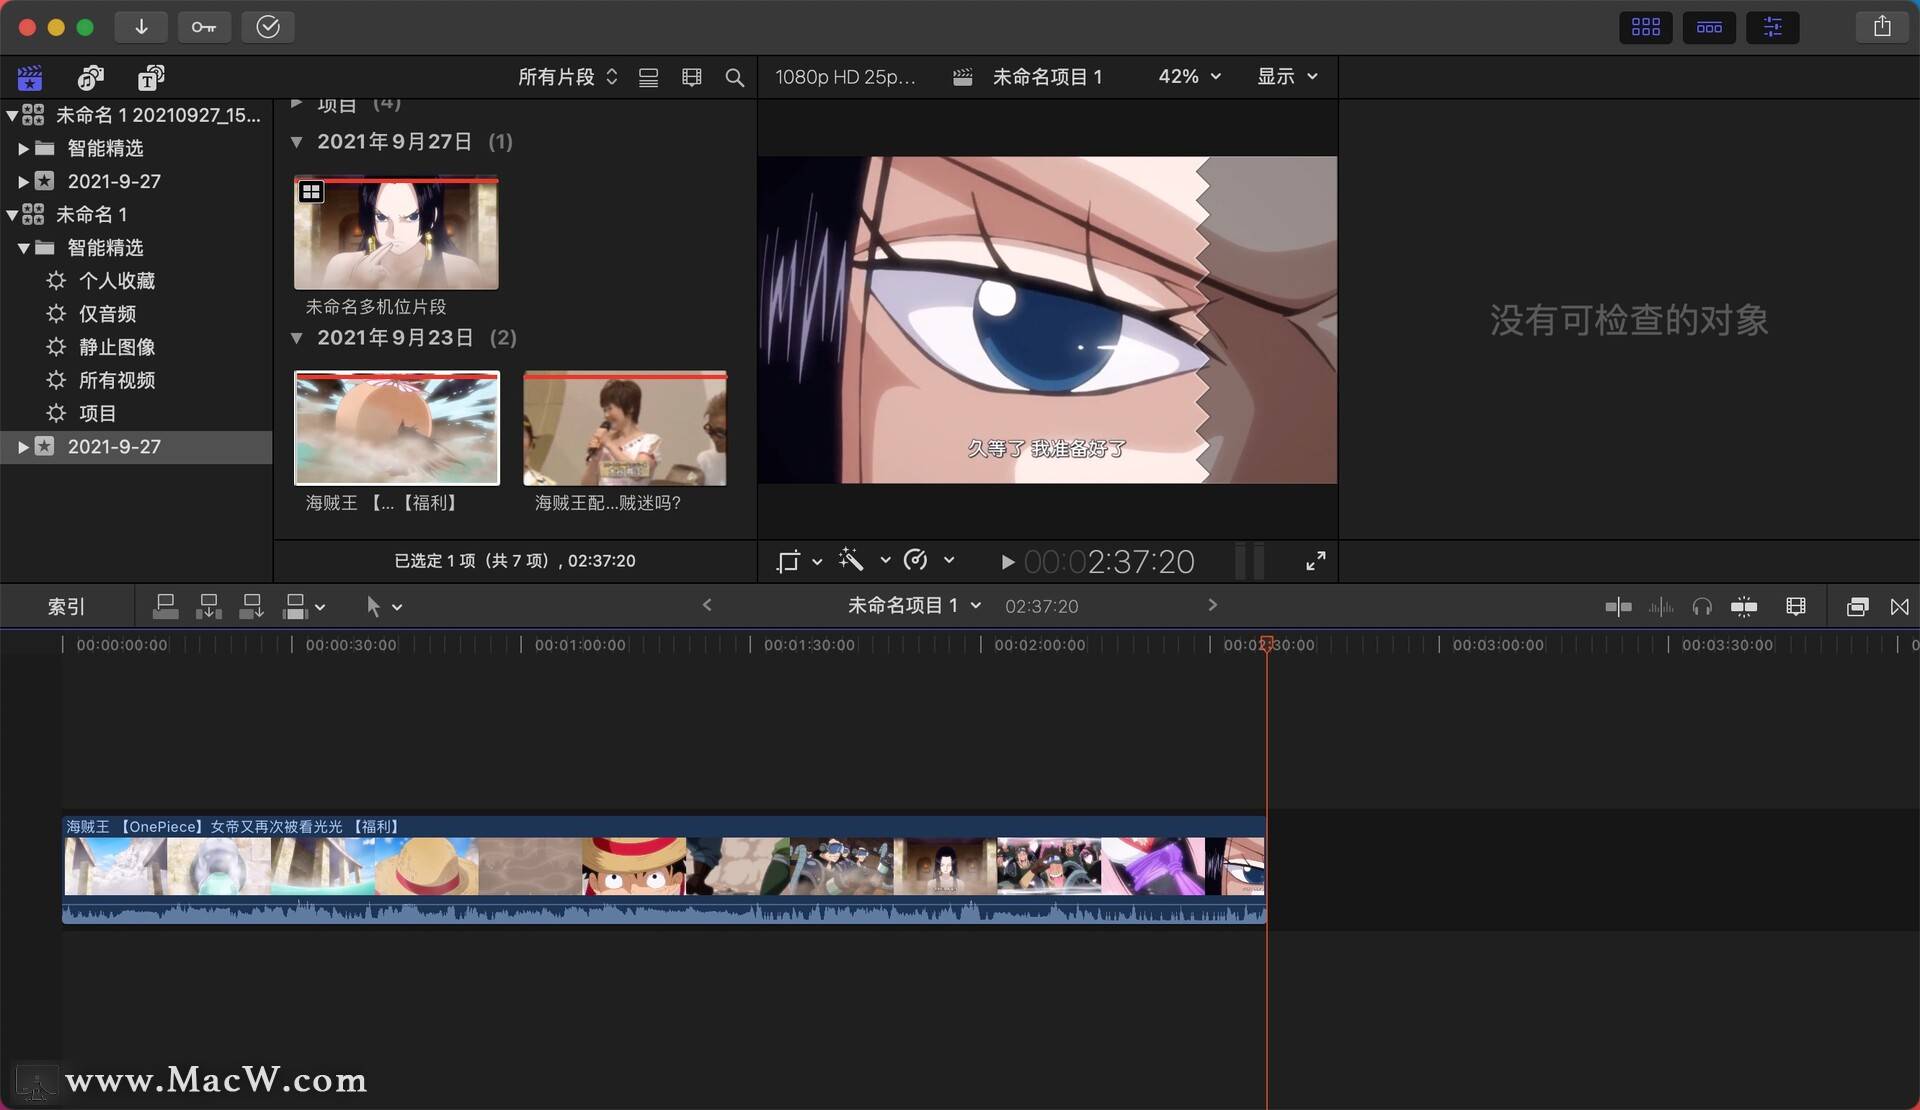Collapse the 未命名 1 20210927 library
The width and height of the screenshot is (1920, 1110).
point(11,115)
